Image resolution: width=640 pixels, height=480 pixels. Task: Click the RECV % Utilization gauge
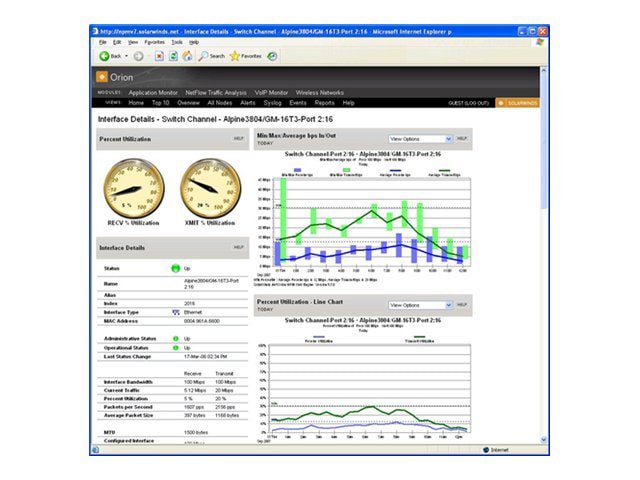(x=134, y=189)
